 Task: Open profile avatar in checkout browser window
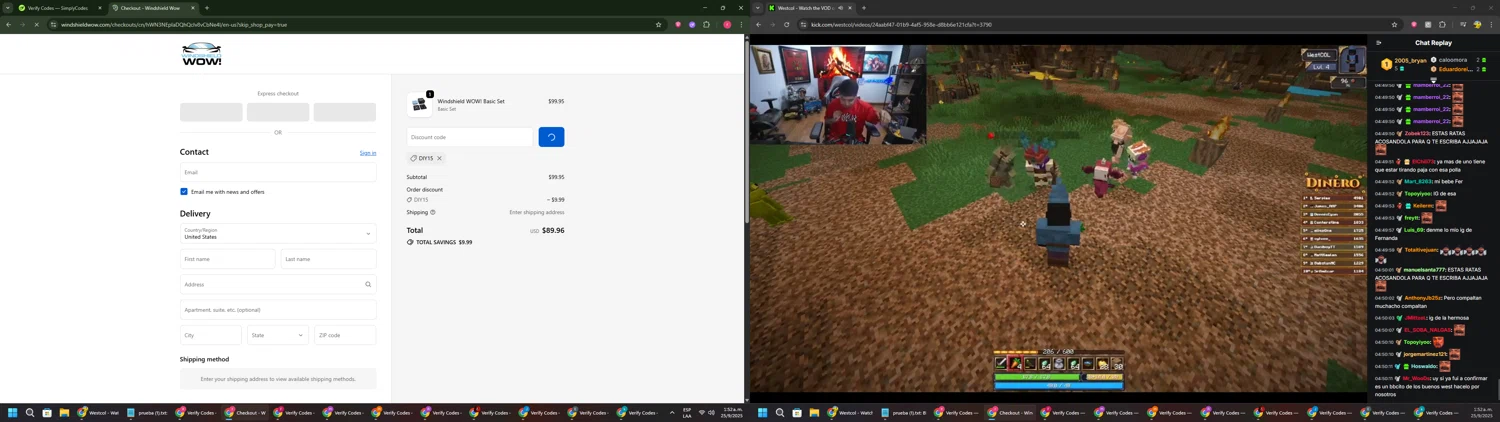coord(727,25)
